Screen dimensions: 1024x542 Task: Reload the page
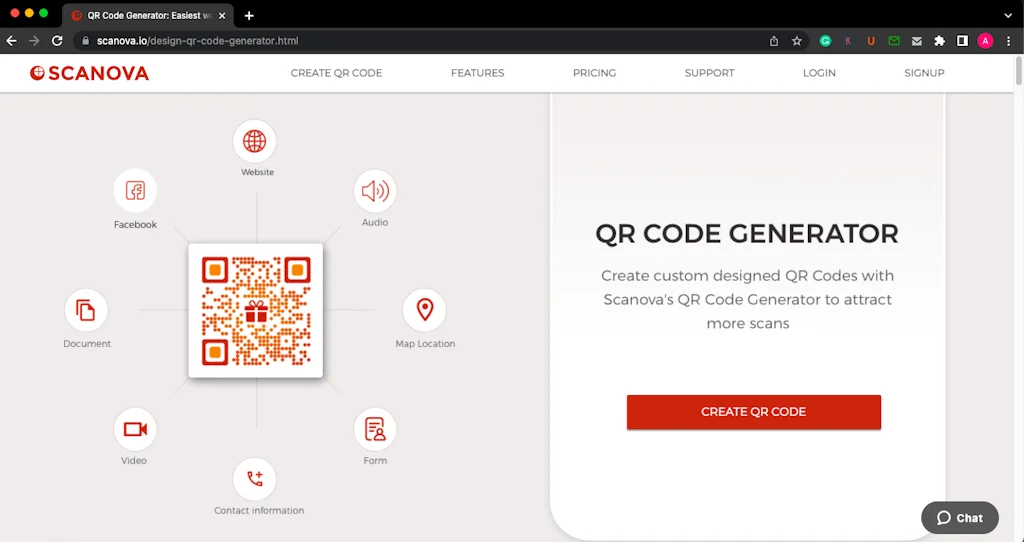[57, 40]
